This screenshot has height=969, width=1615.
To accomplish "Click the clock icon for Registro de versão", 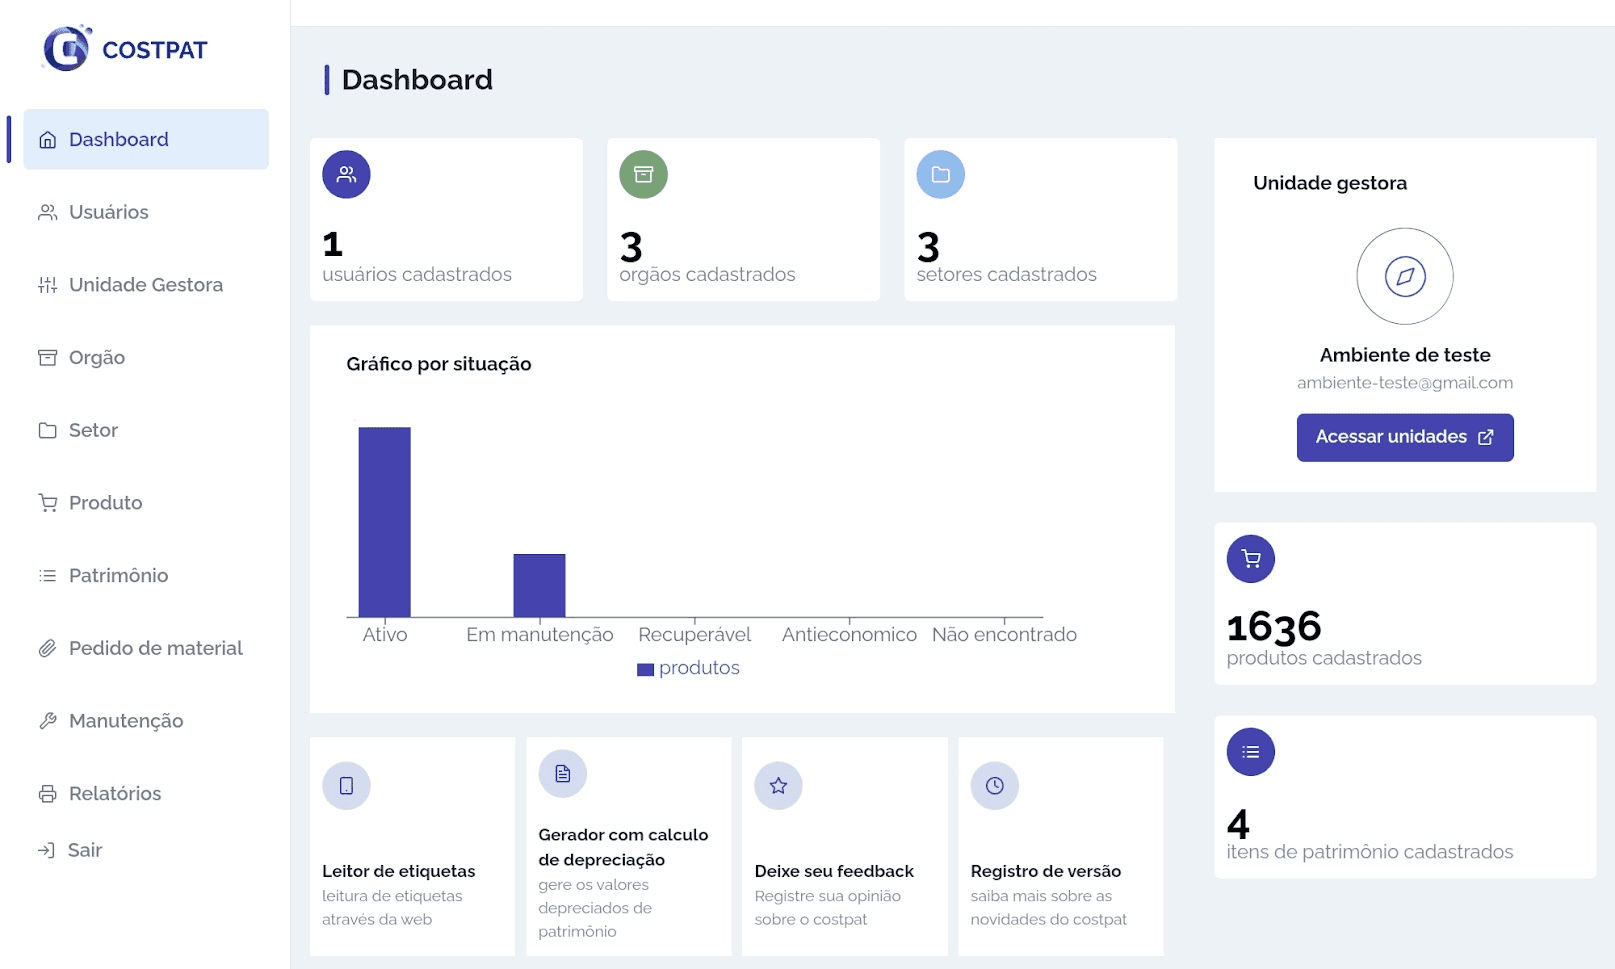I will coord(994,786).
